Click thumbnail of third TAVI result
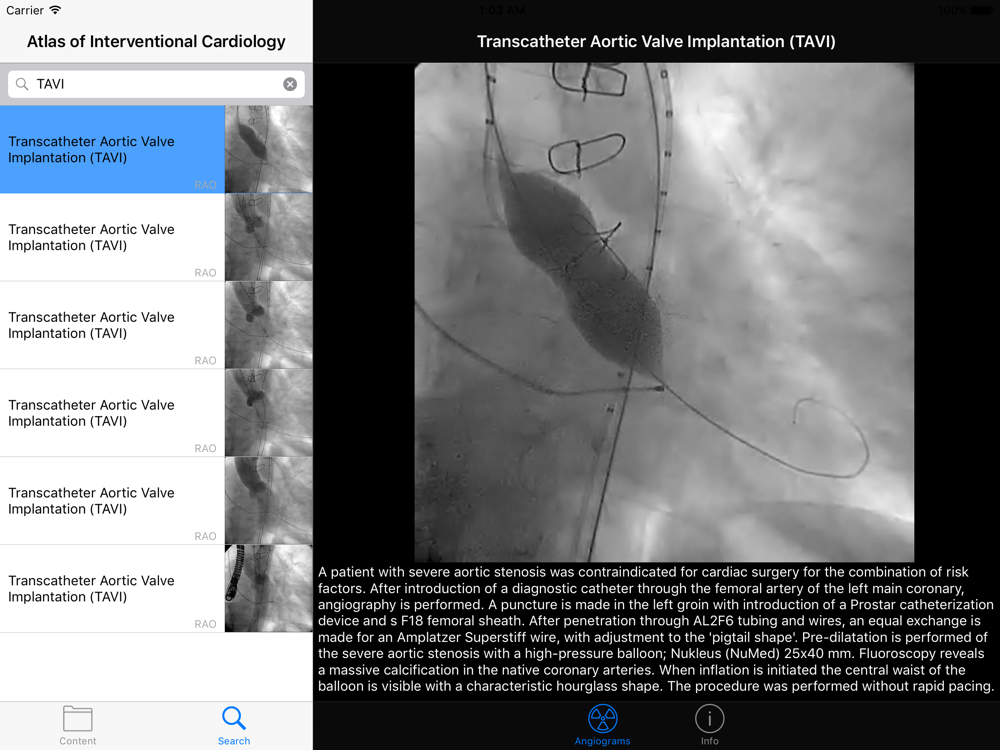 tap(268, 325)
